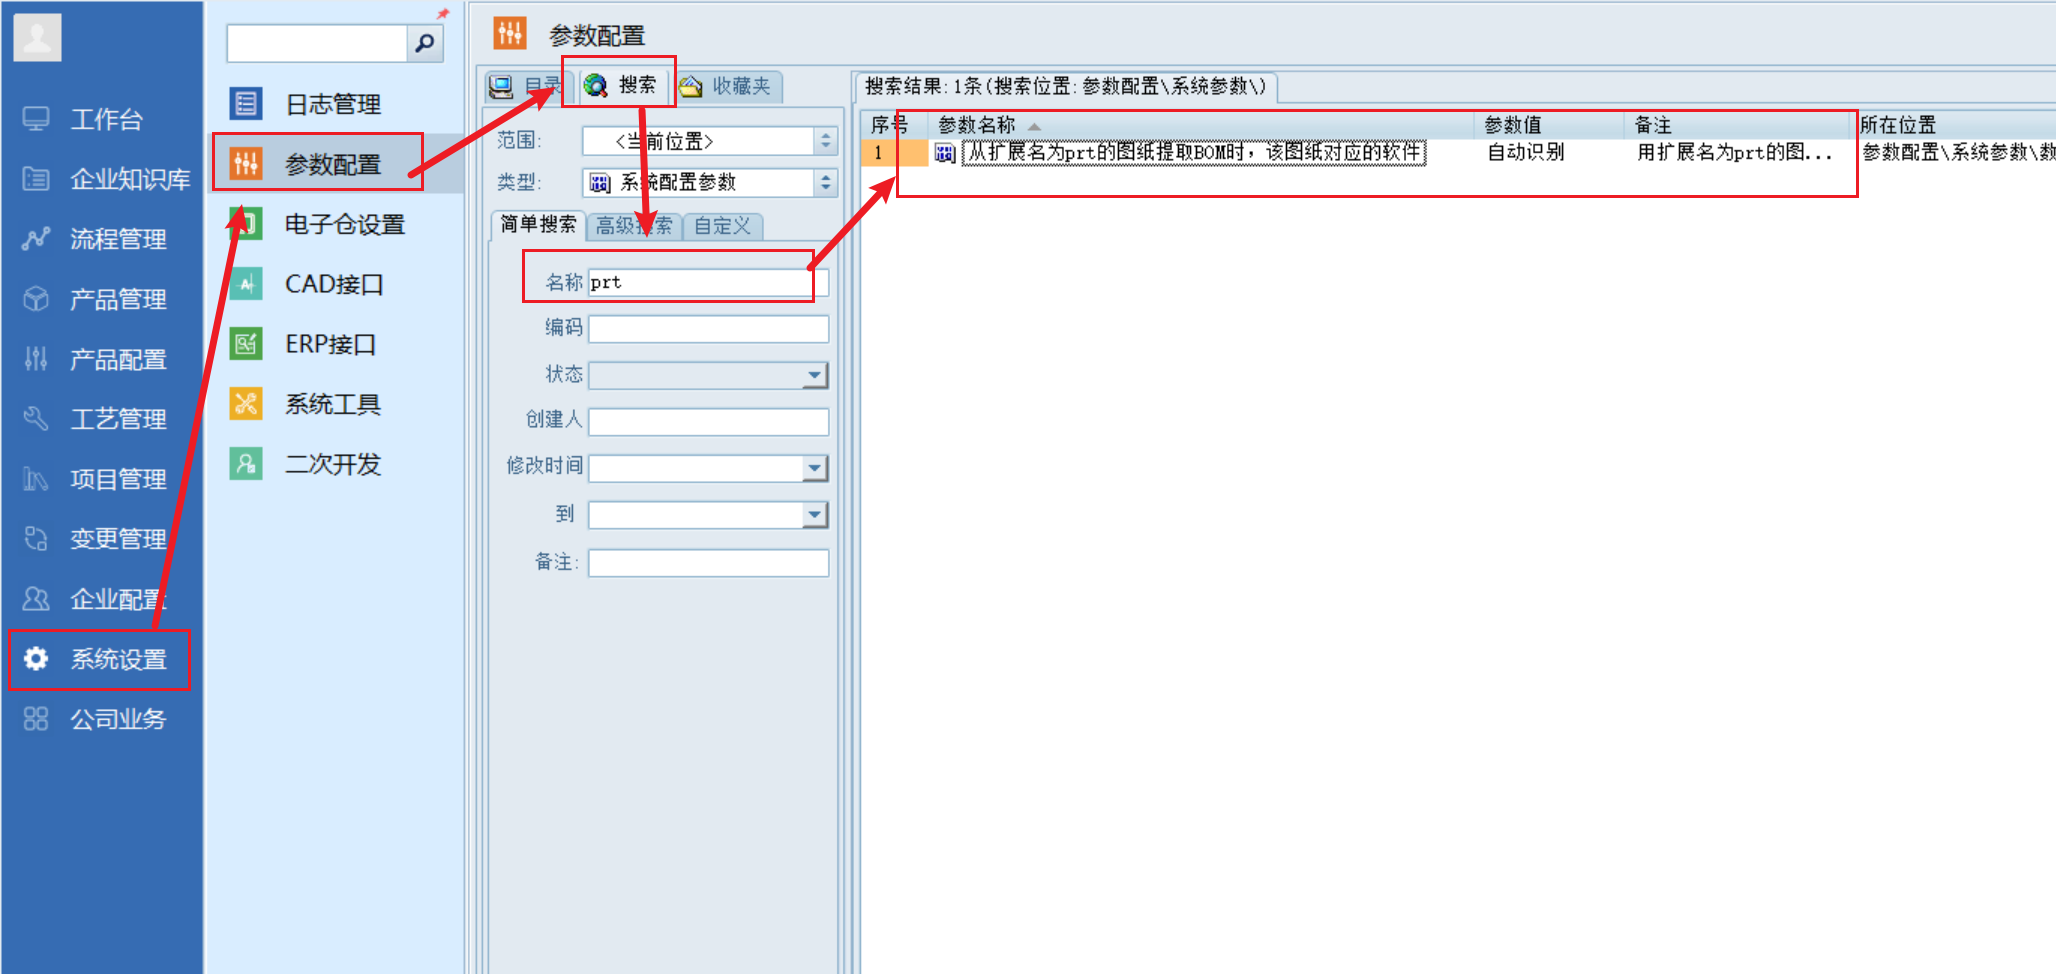This screenshot has width=2056, height=974.
Task: Open 公司业务 in the sidebar
Action: [95, 719]
